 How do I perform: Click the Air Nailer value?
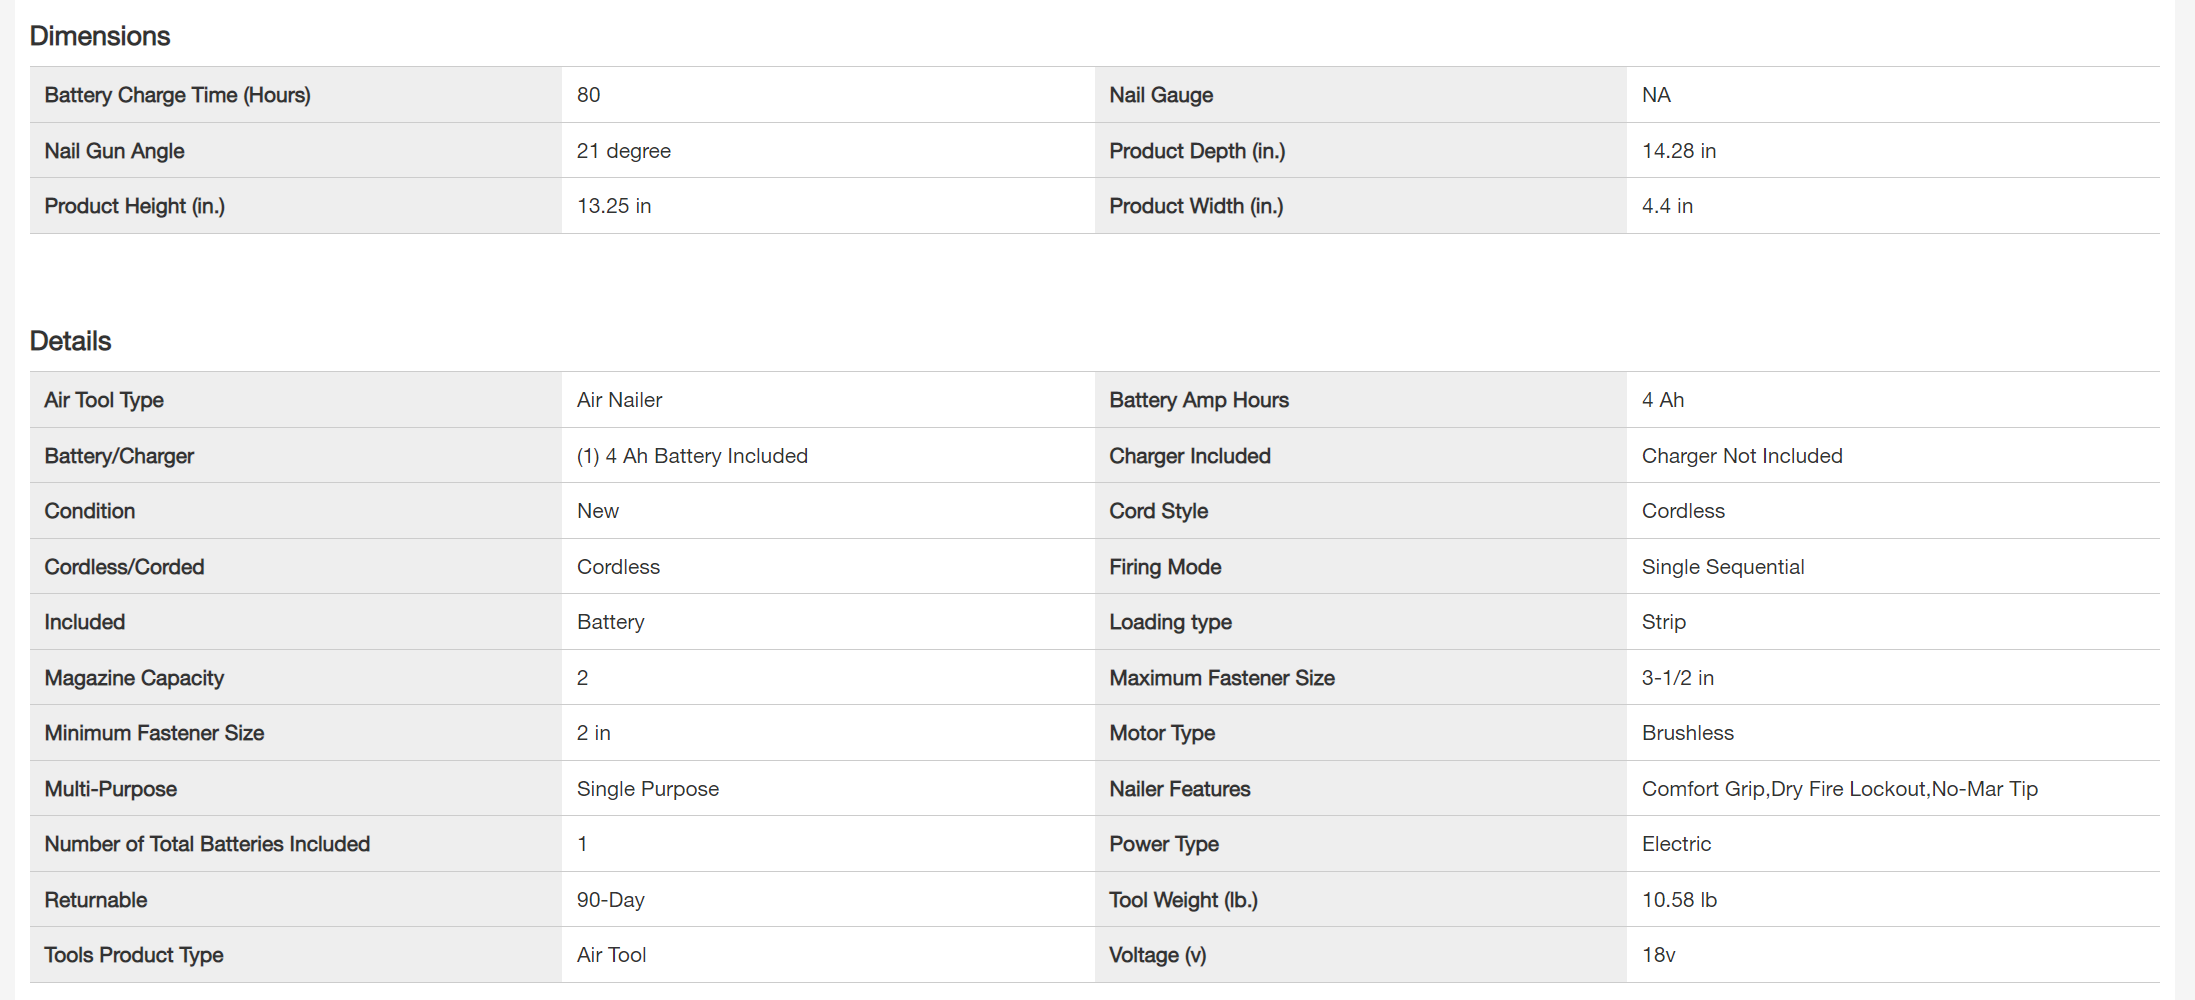[620, 400]
